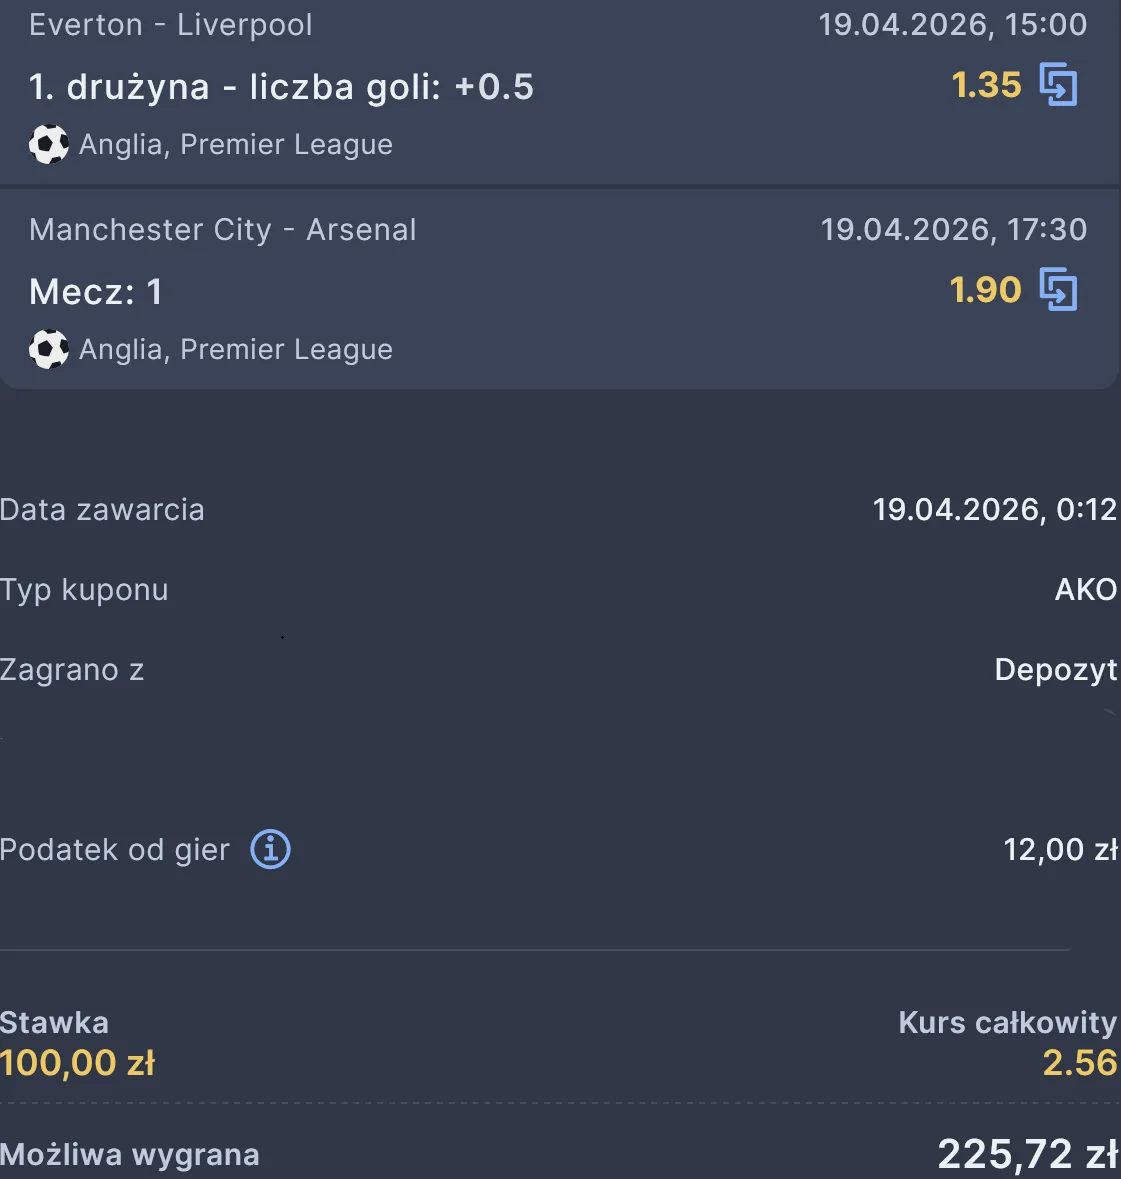
Task: Click the 15:00 kickoff date of Everton match
Action: [x=952, y=25]
